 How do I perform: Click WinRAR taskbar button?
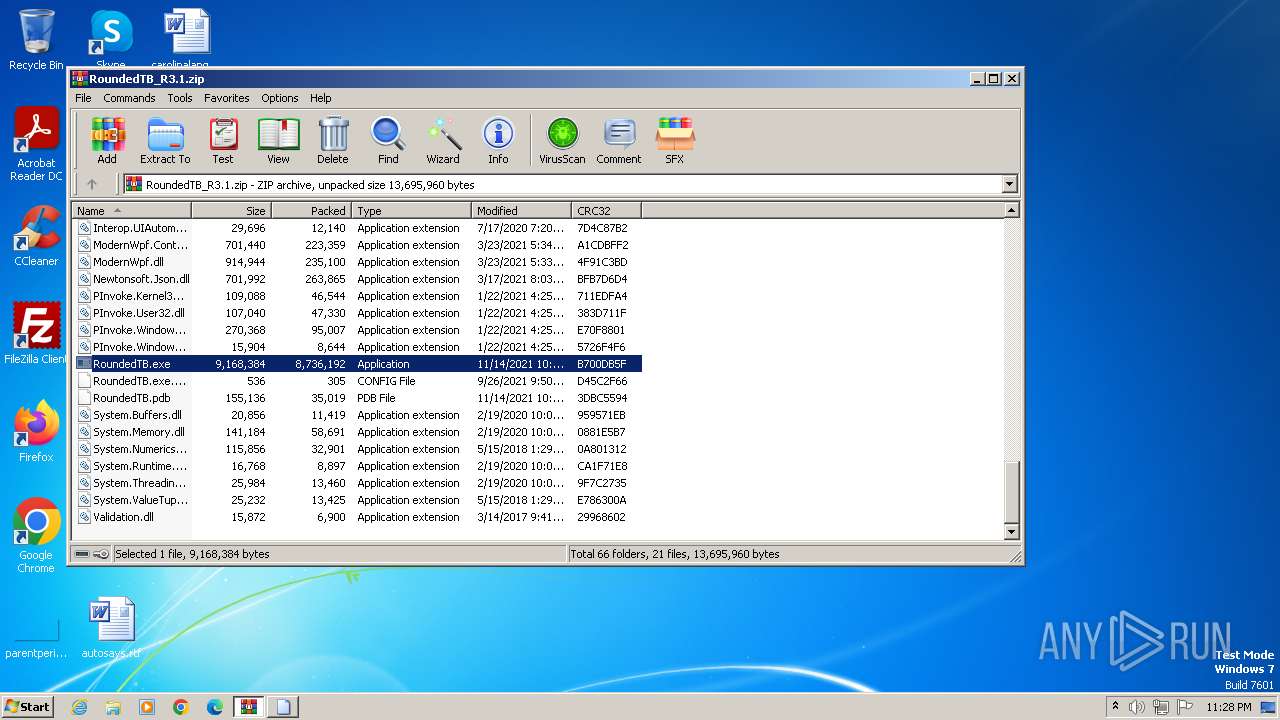249,707
